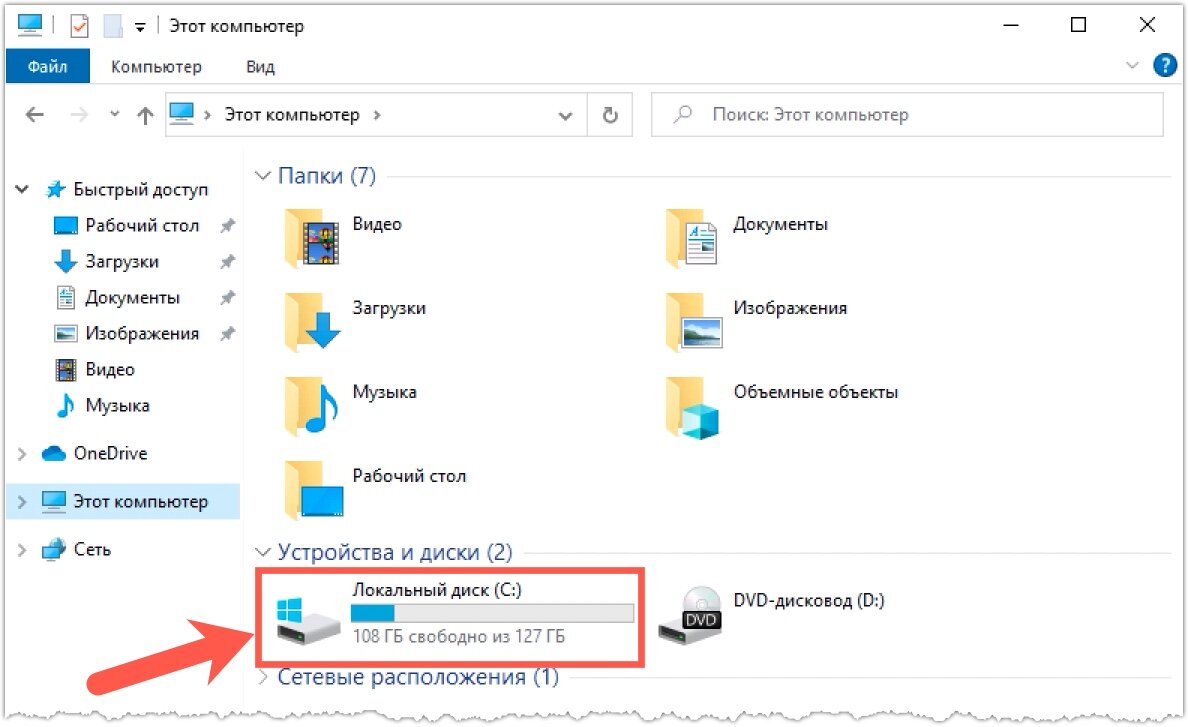Click the disk space usage bar of drive C
This screenshot has height=727, width=1188.
coord(493,612)
